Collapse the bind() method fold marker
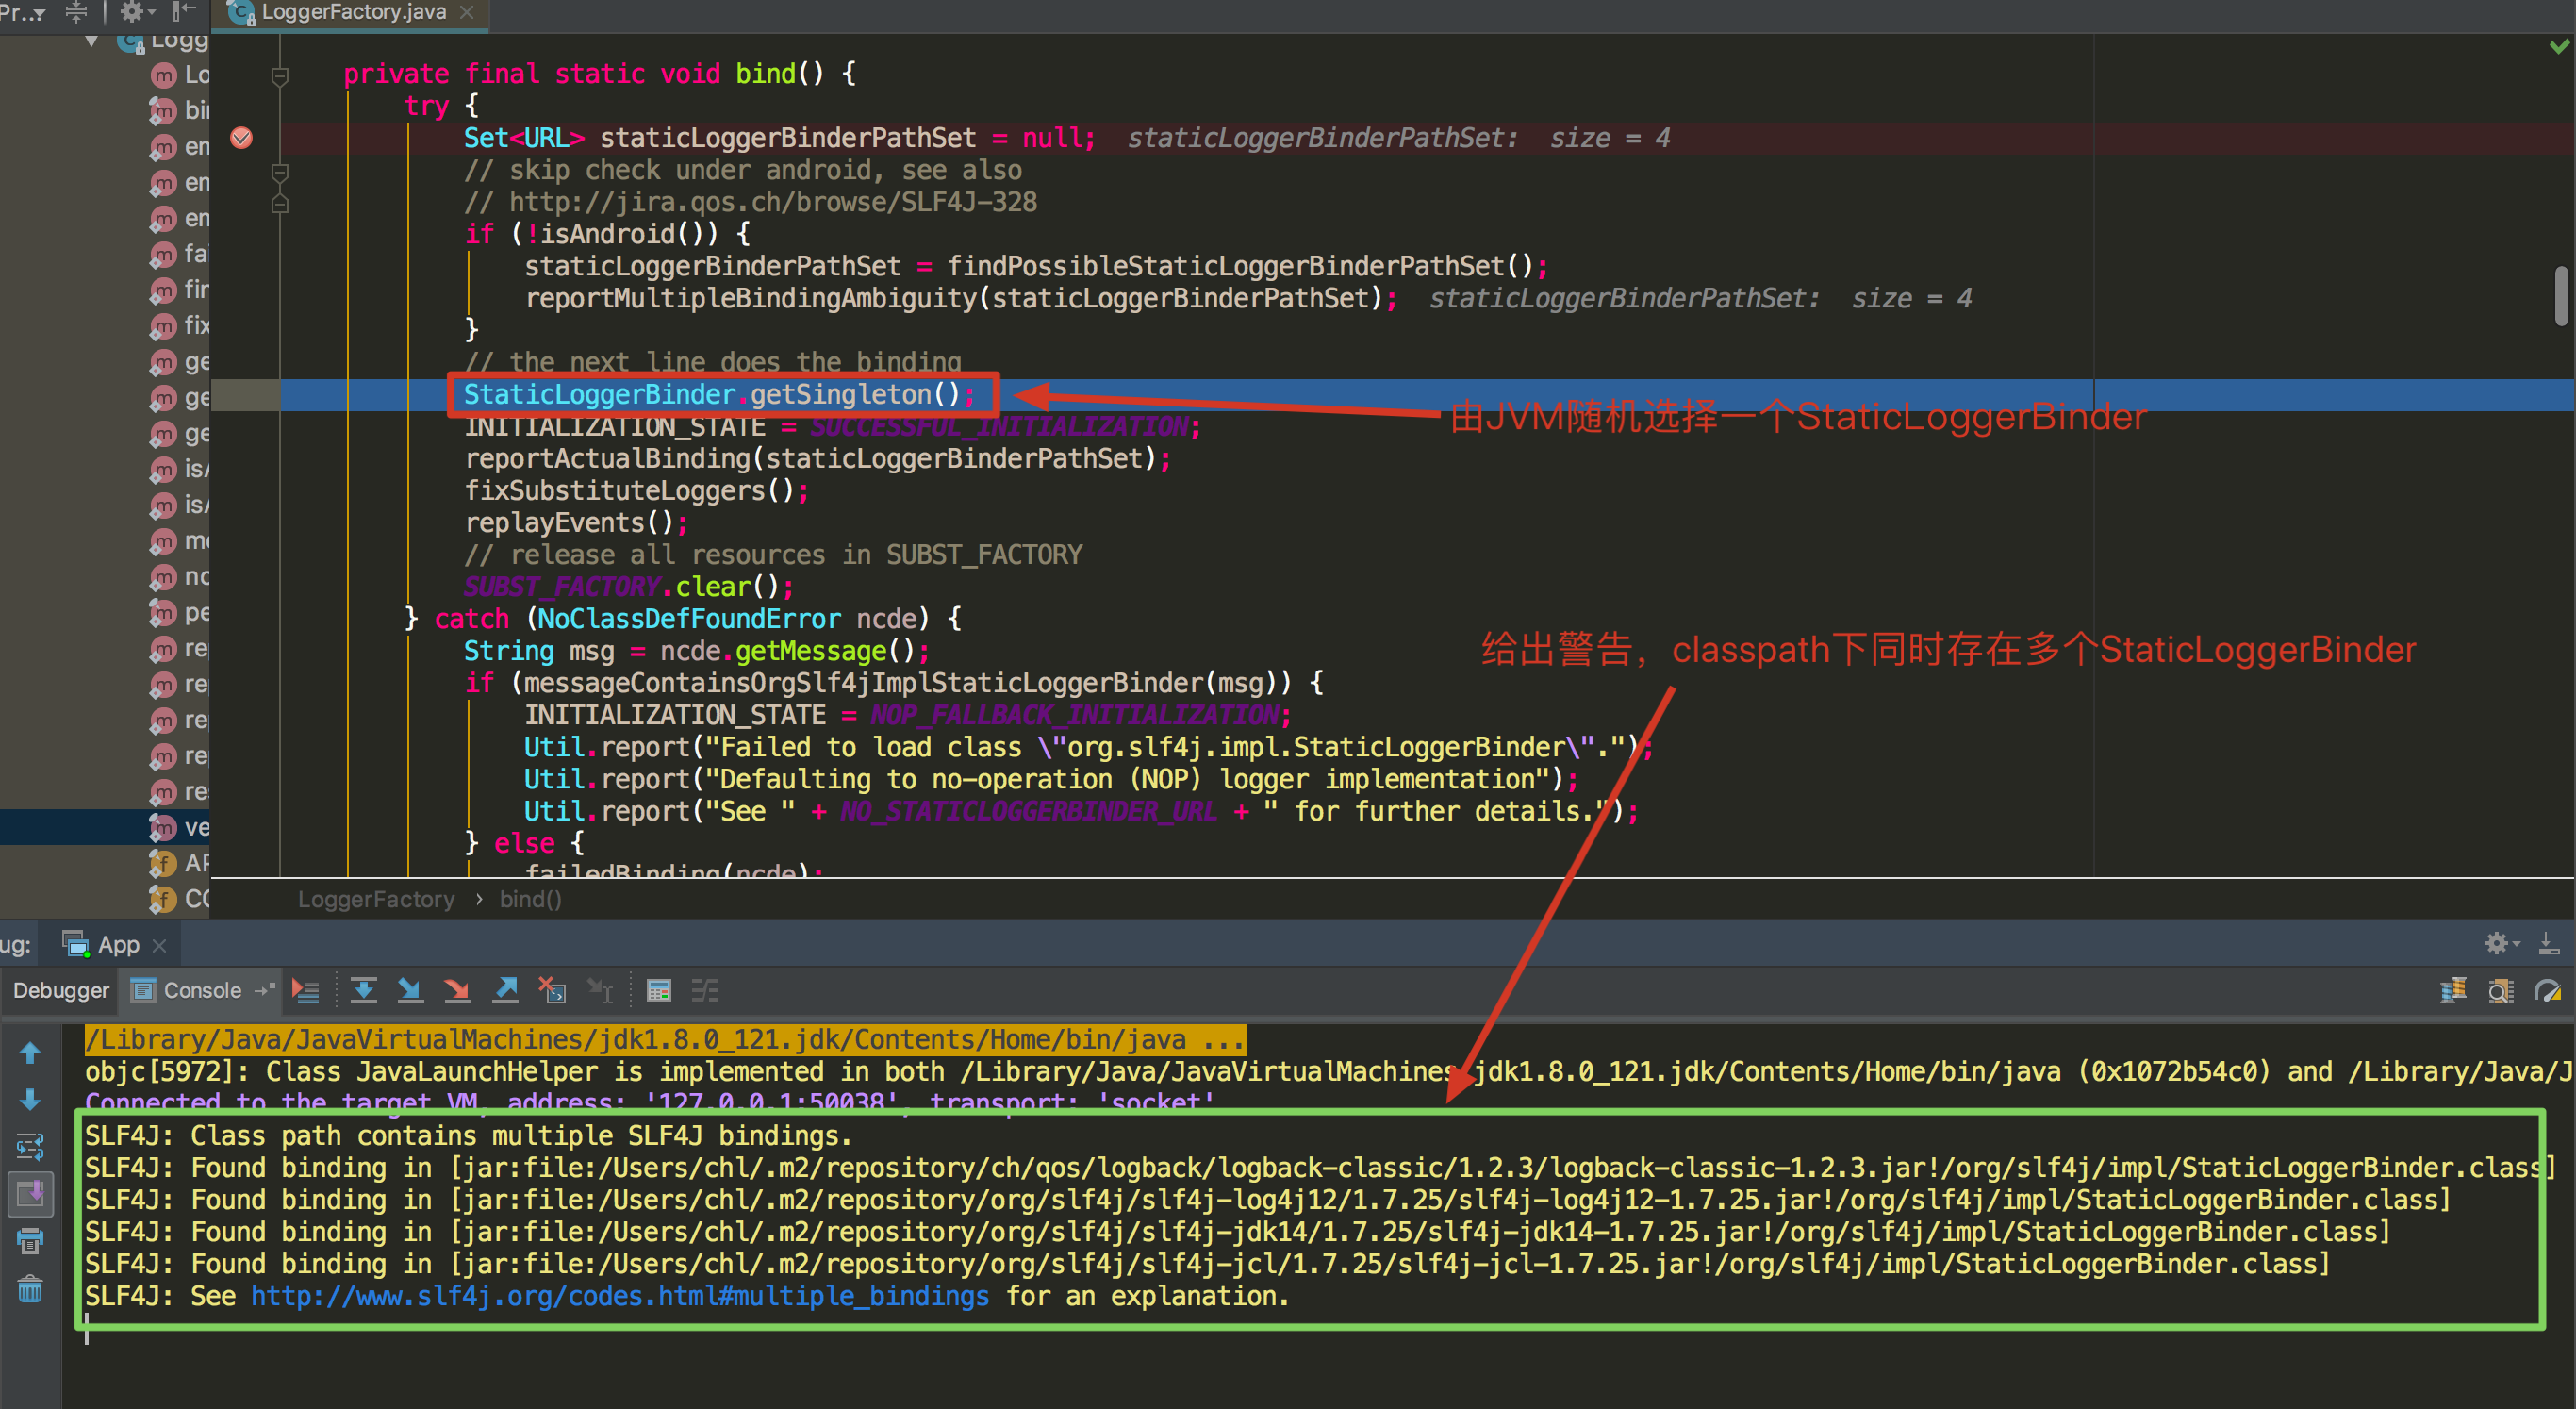The height and width of the screenshot is (1409, 2576). 280,75
